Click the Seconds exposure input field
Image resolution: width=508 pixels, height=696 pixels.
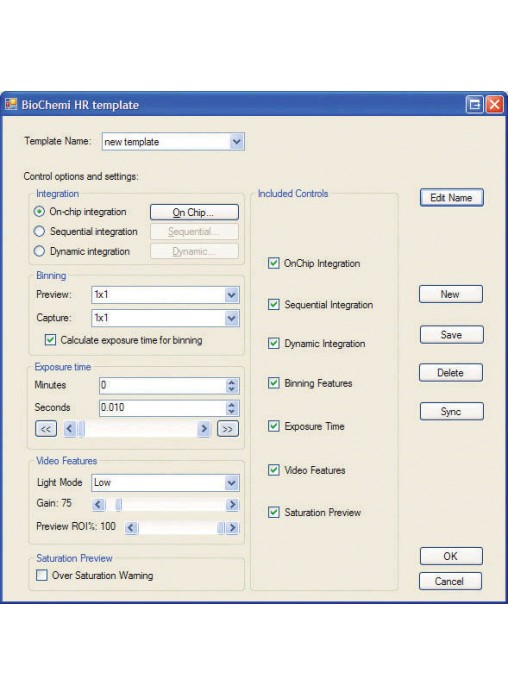(x=163, y=407)
